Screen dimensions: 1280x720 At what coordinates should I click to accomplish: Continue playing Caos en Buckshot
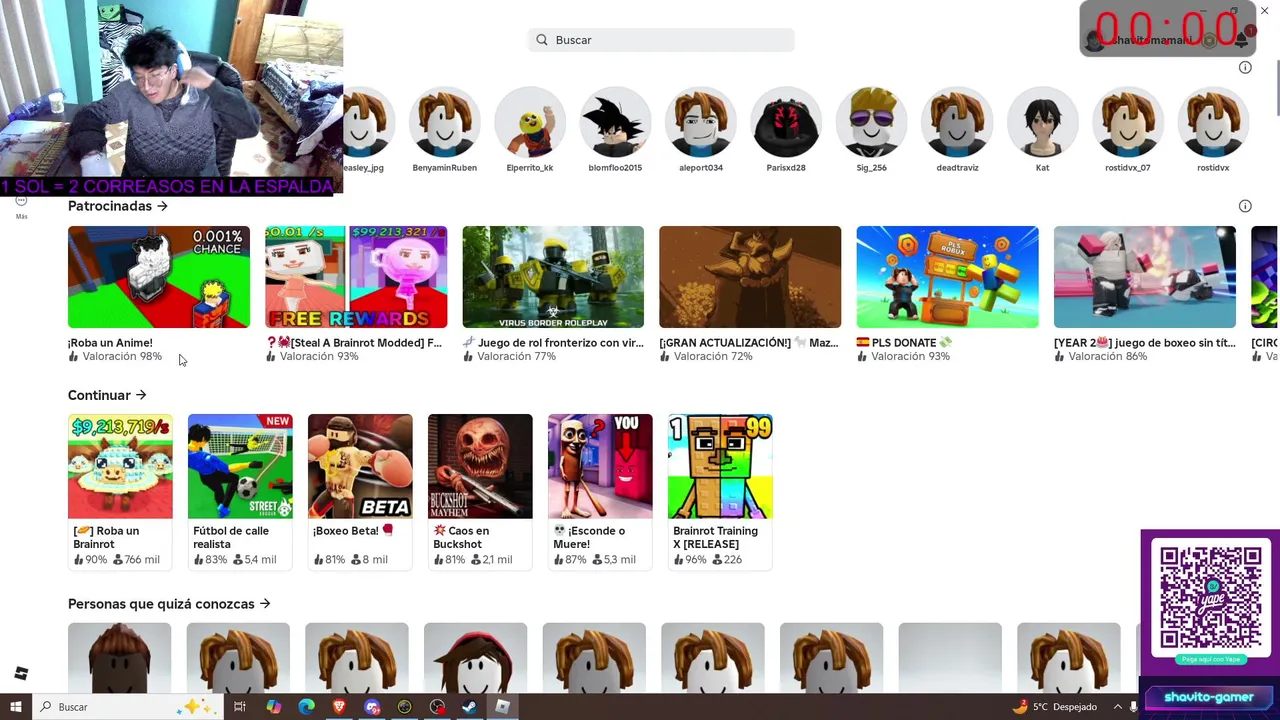point(480,466)
